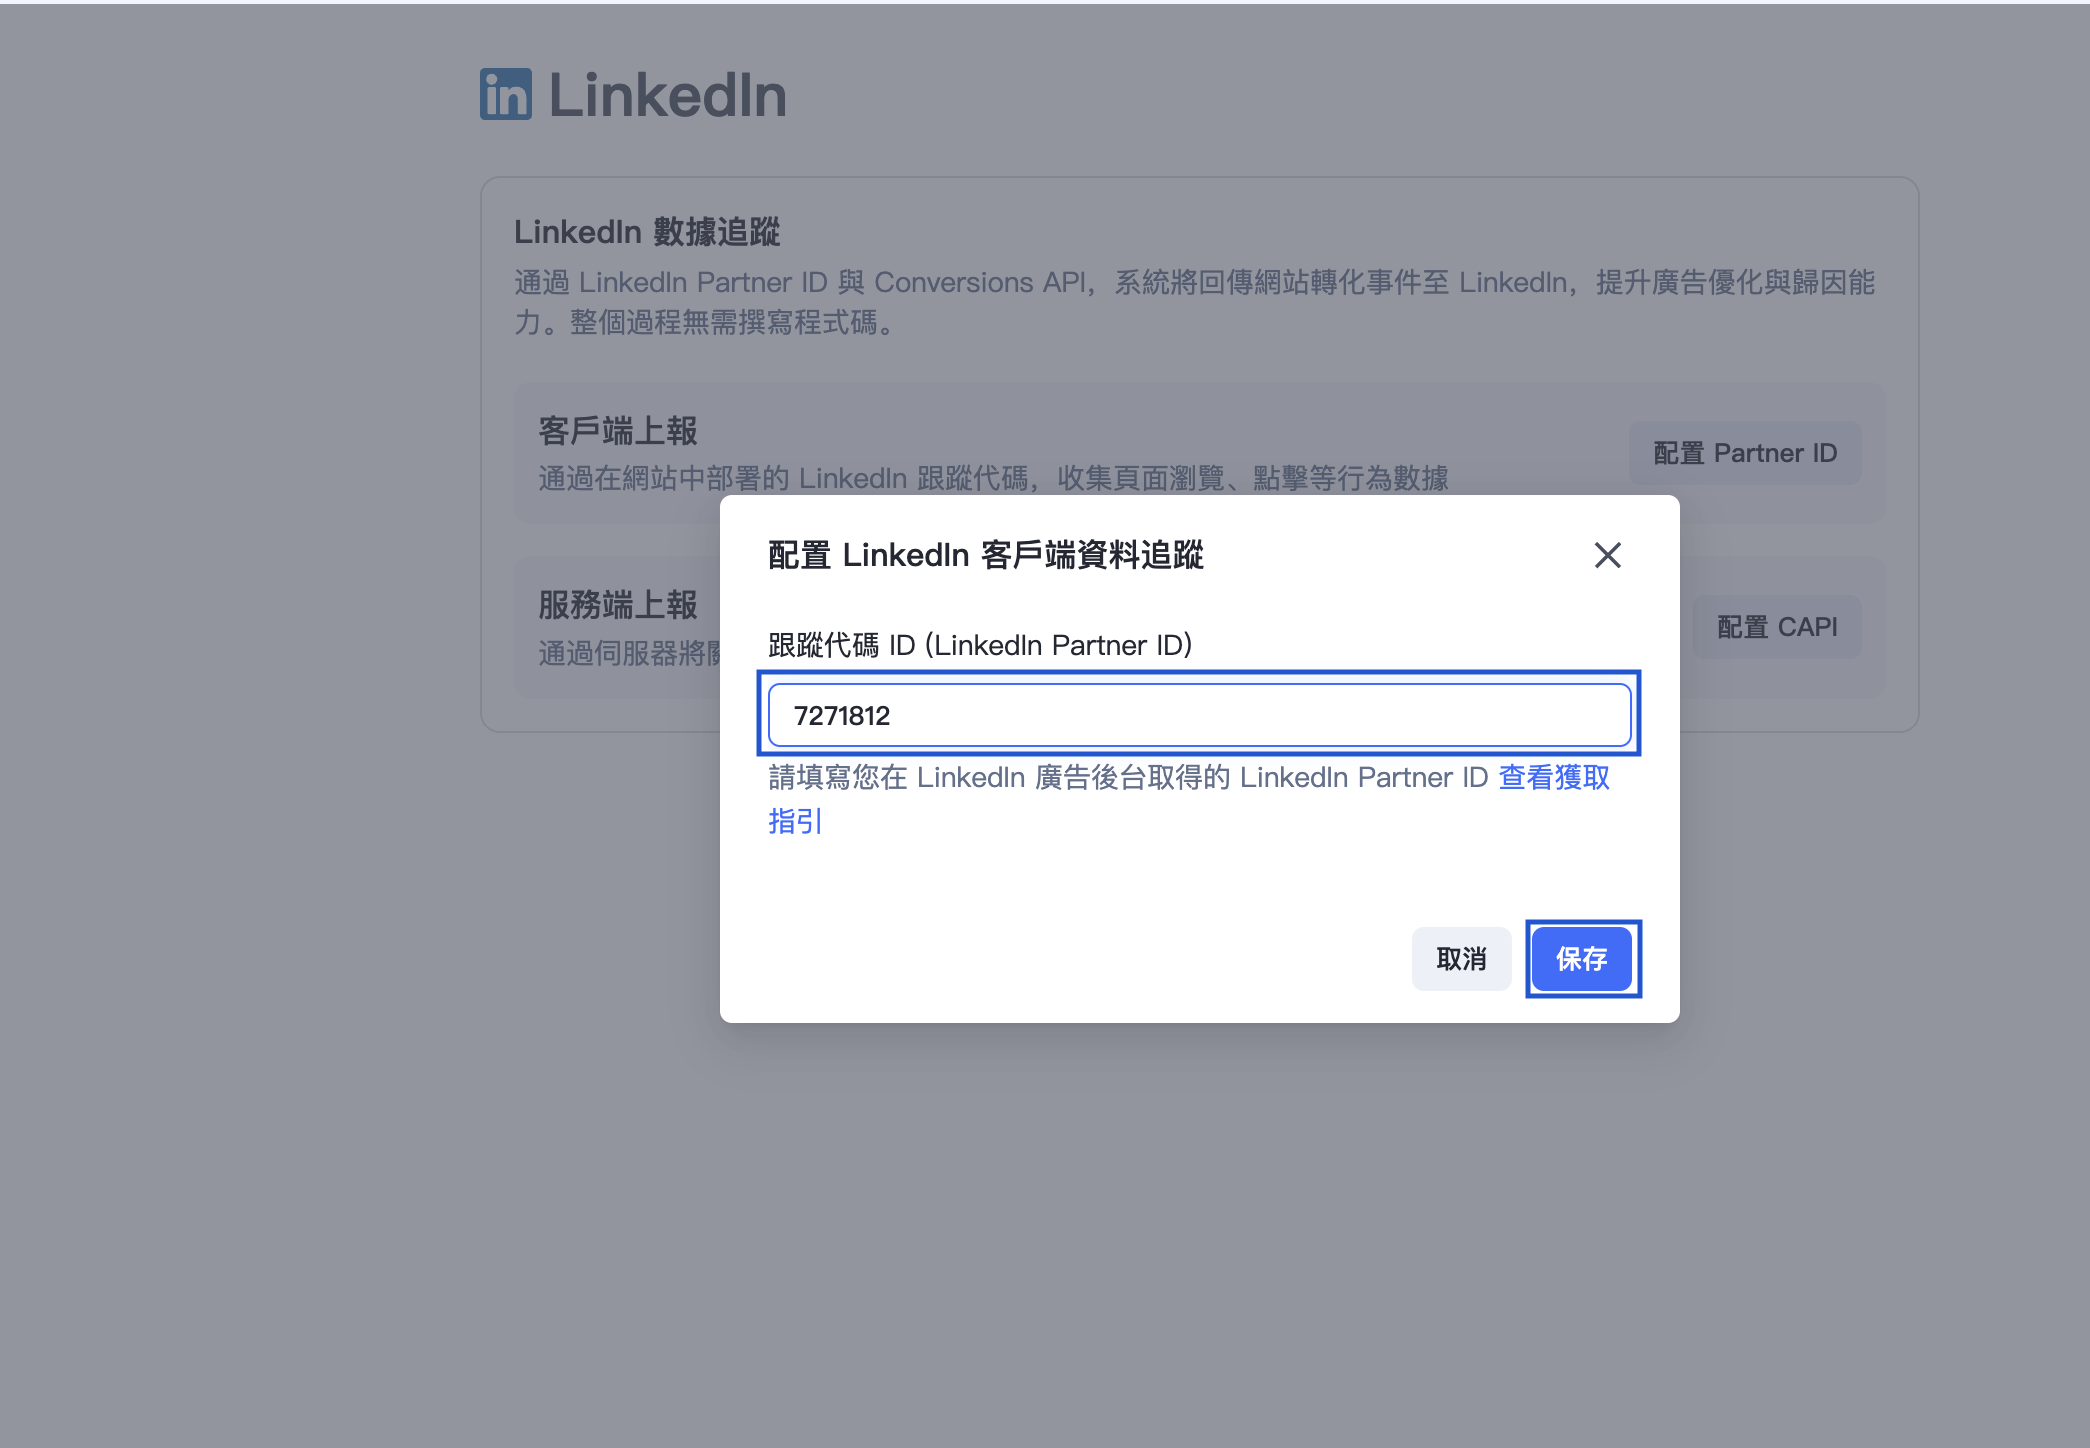The image size is (2090, 1448).
Task: Select the LinkedIn 數據追蹤 section title
Action: point(647,232)
